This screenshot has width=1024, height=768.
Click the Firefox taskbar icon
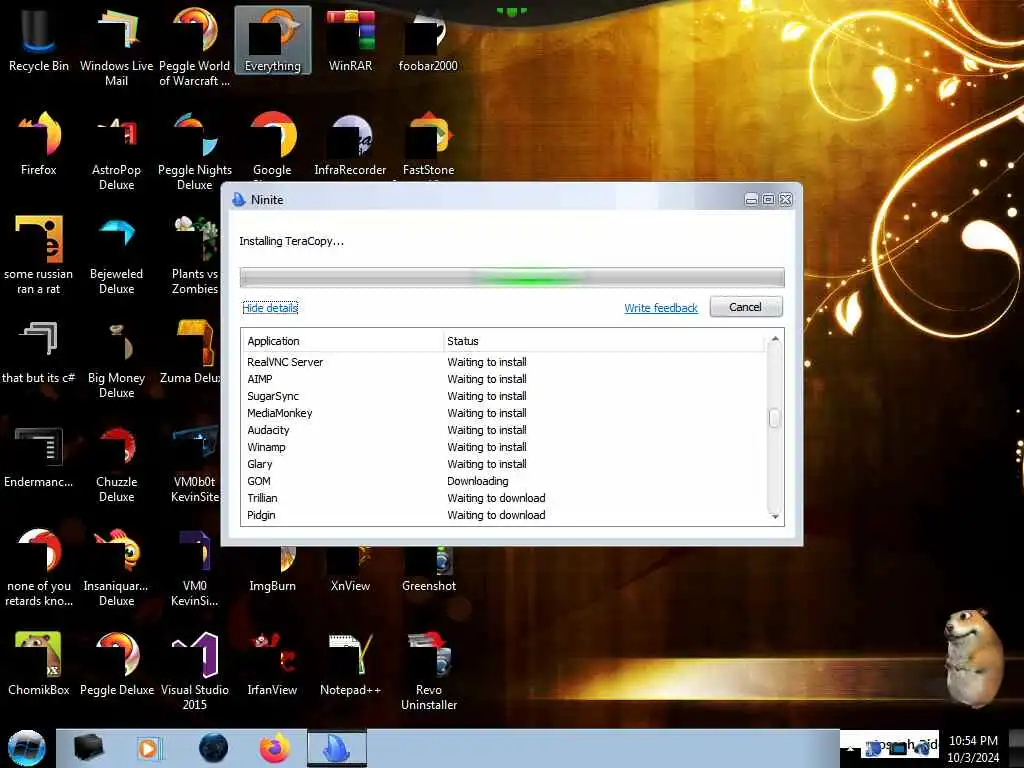click(275, 748)
